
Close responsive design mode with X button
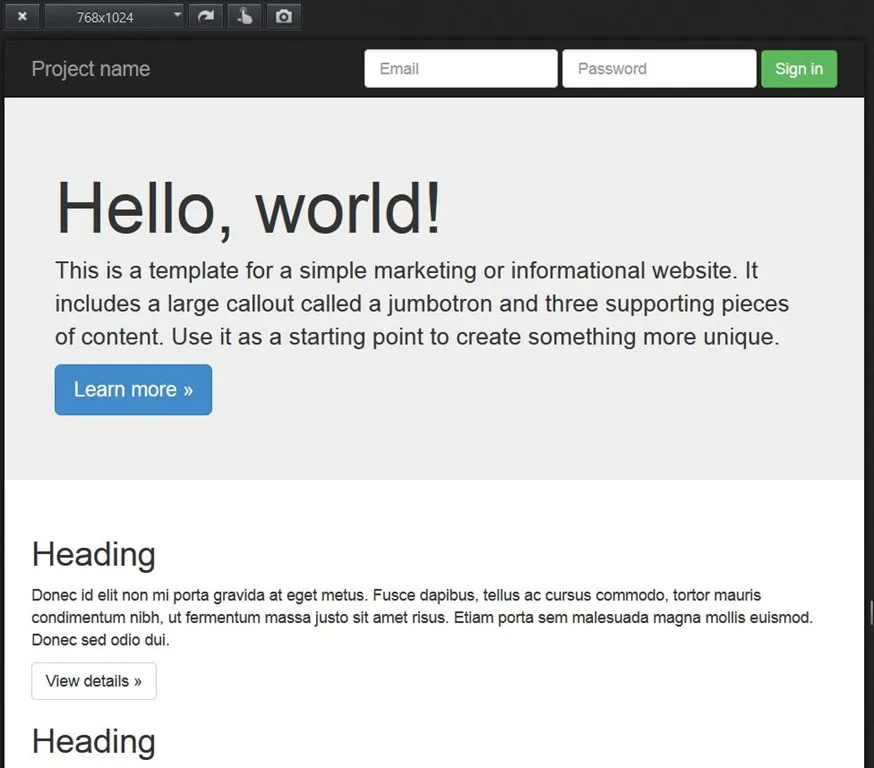[x=22, y=17]
